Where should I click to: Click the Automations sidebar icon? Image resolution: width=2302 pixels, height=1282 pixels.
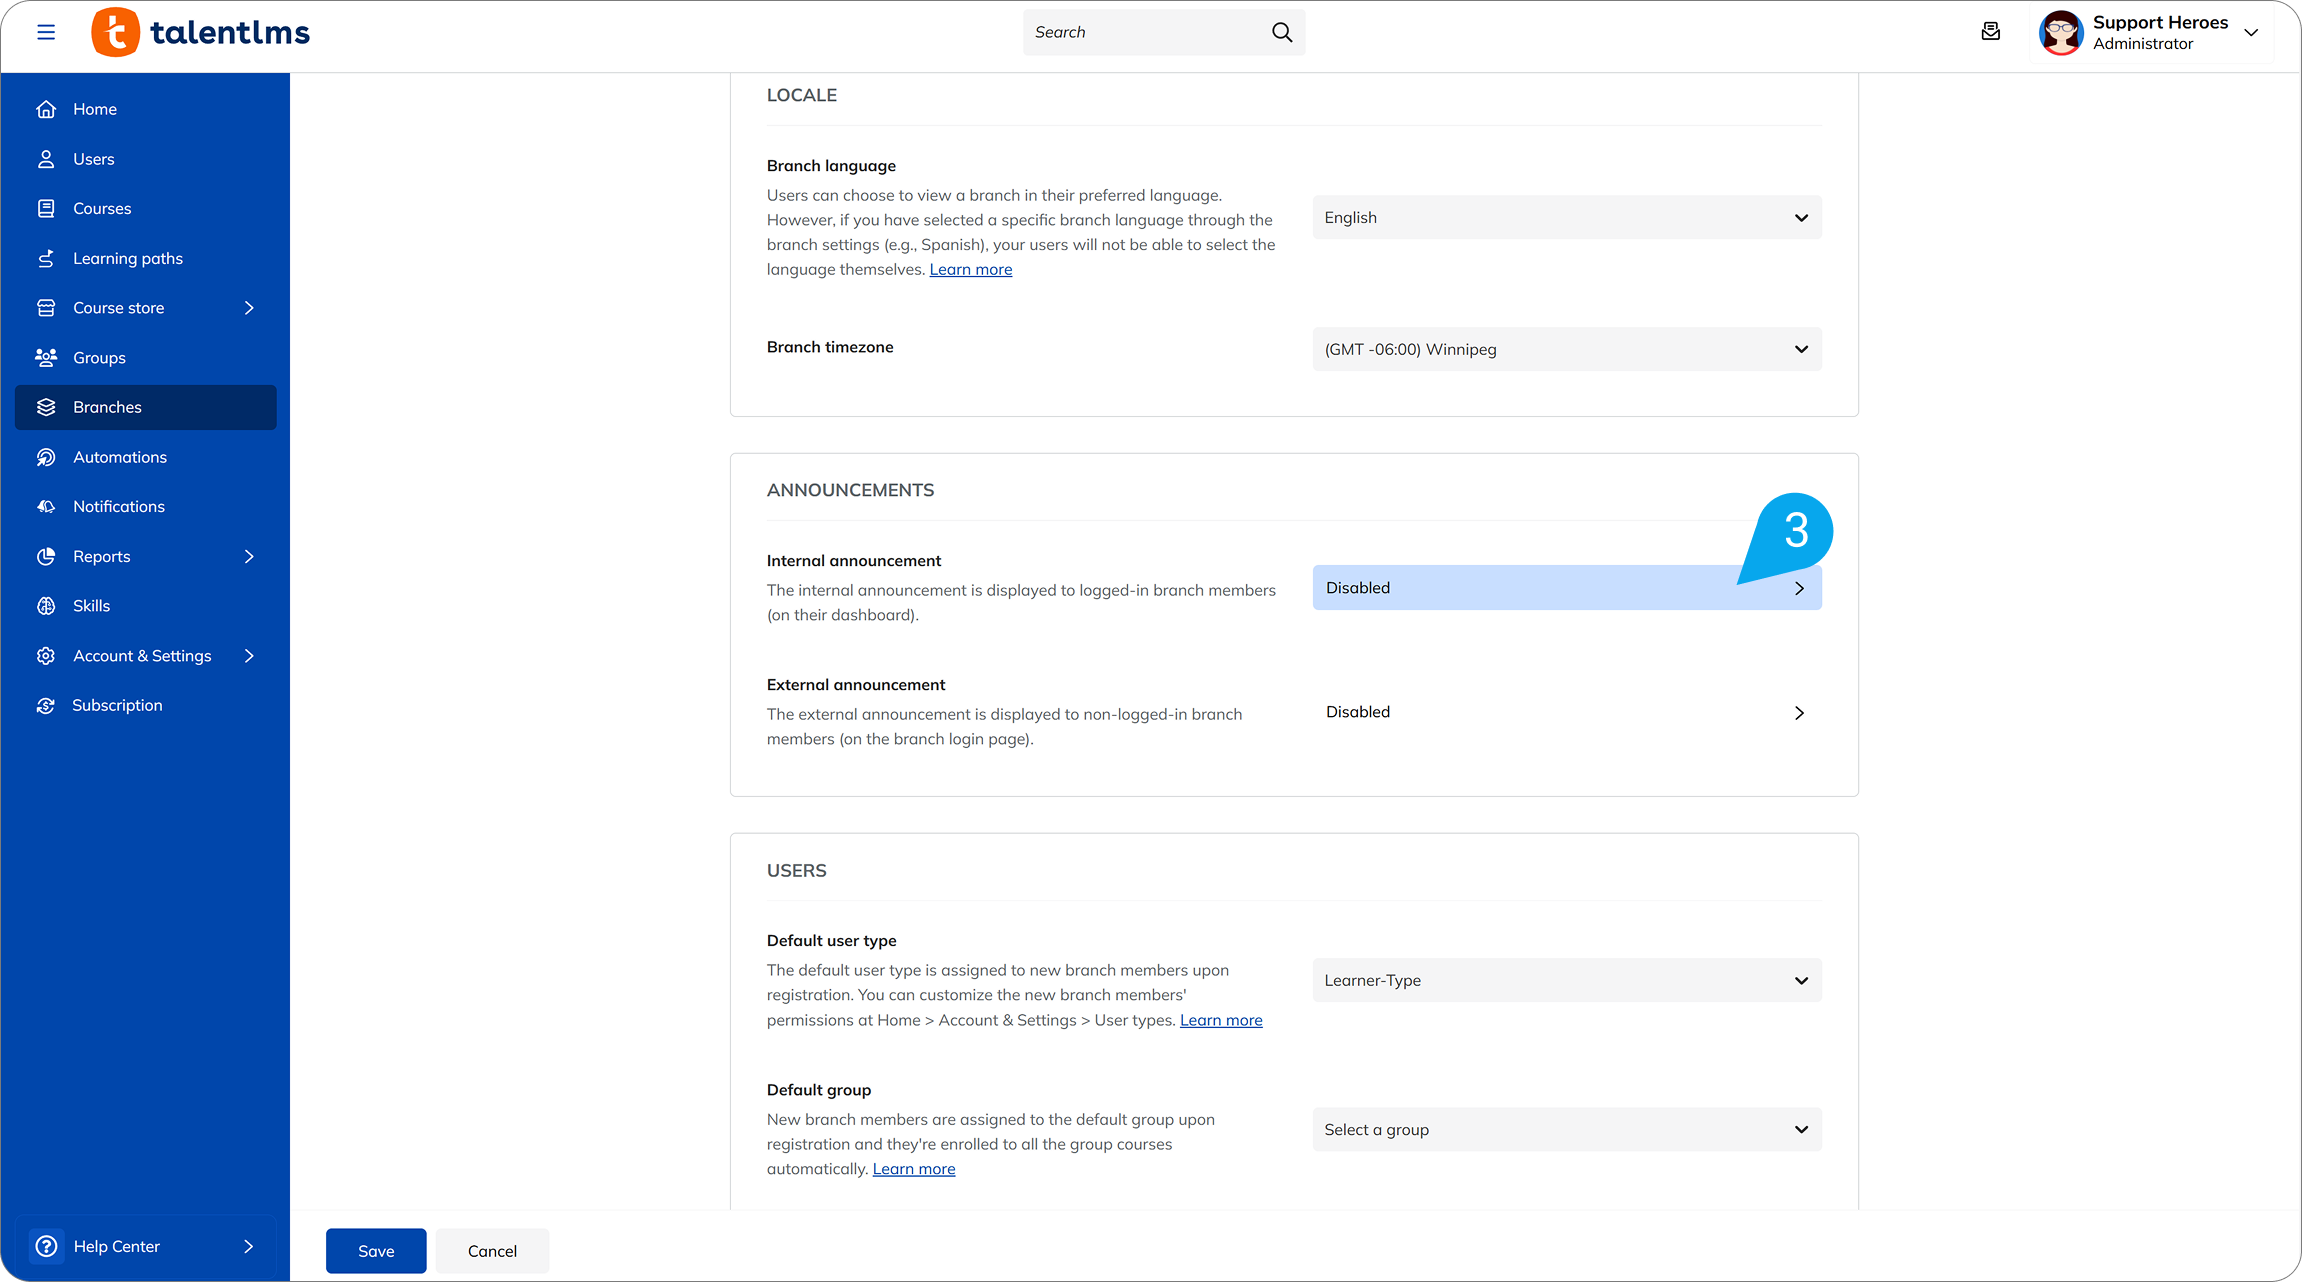coord(46,457)
